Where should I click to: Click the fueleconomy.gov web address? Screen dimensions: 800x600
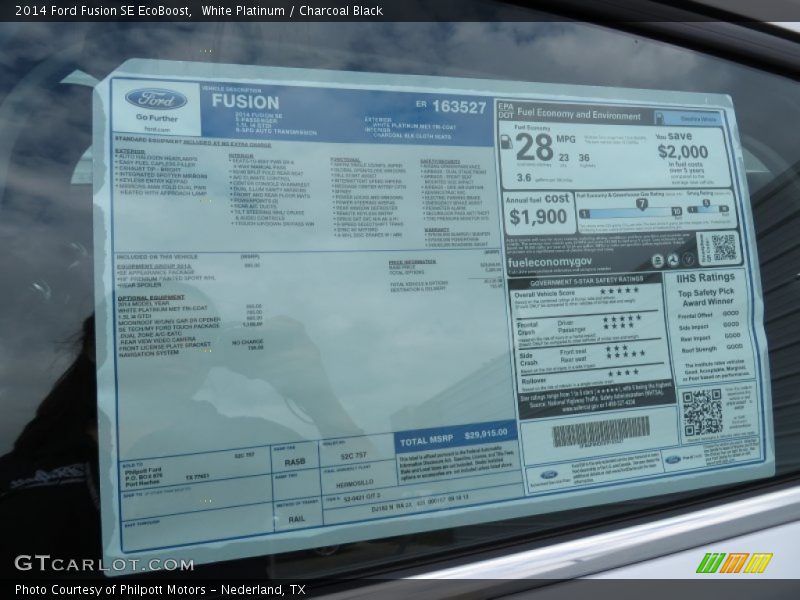[x=550, y=263]
